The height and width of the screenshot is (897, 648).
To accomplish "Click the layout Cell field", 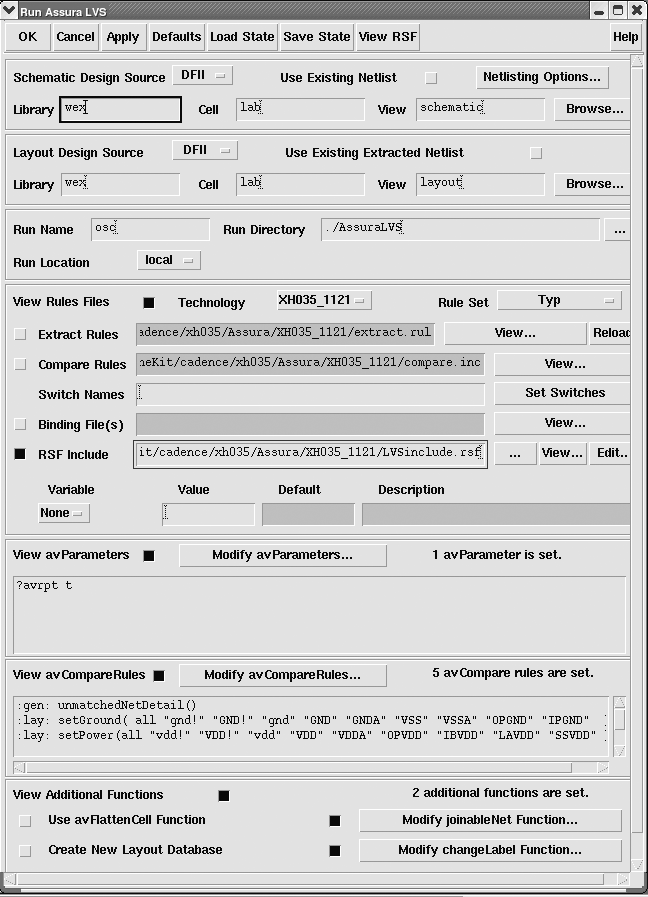I will (x=300, y=184).
